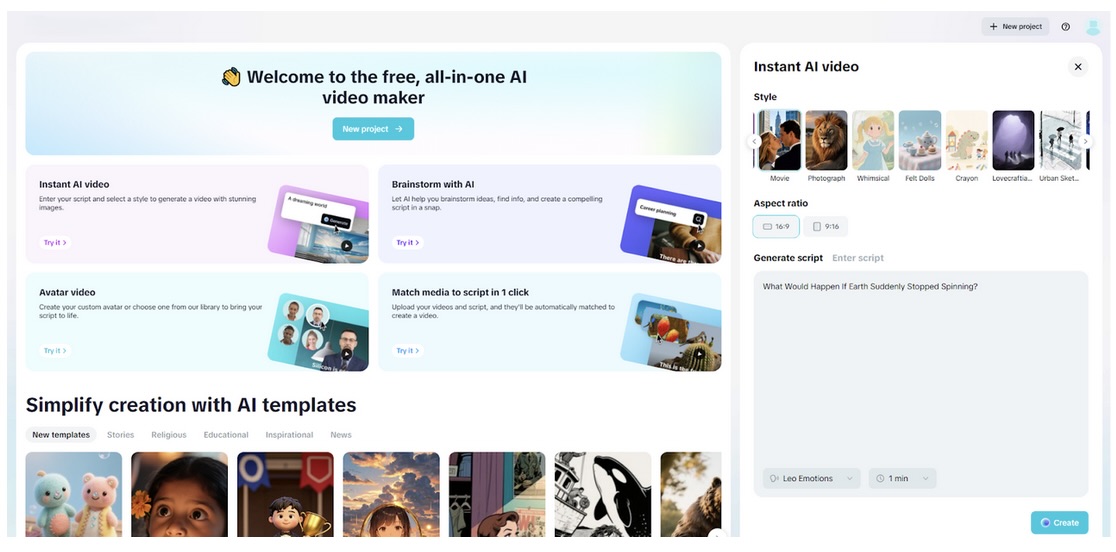Open the 1 min duration dropdown

point(901,479)
